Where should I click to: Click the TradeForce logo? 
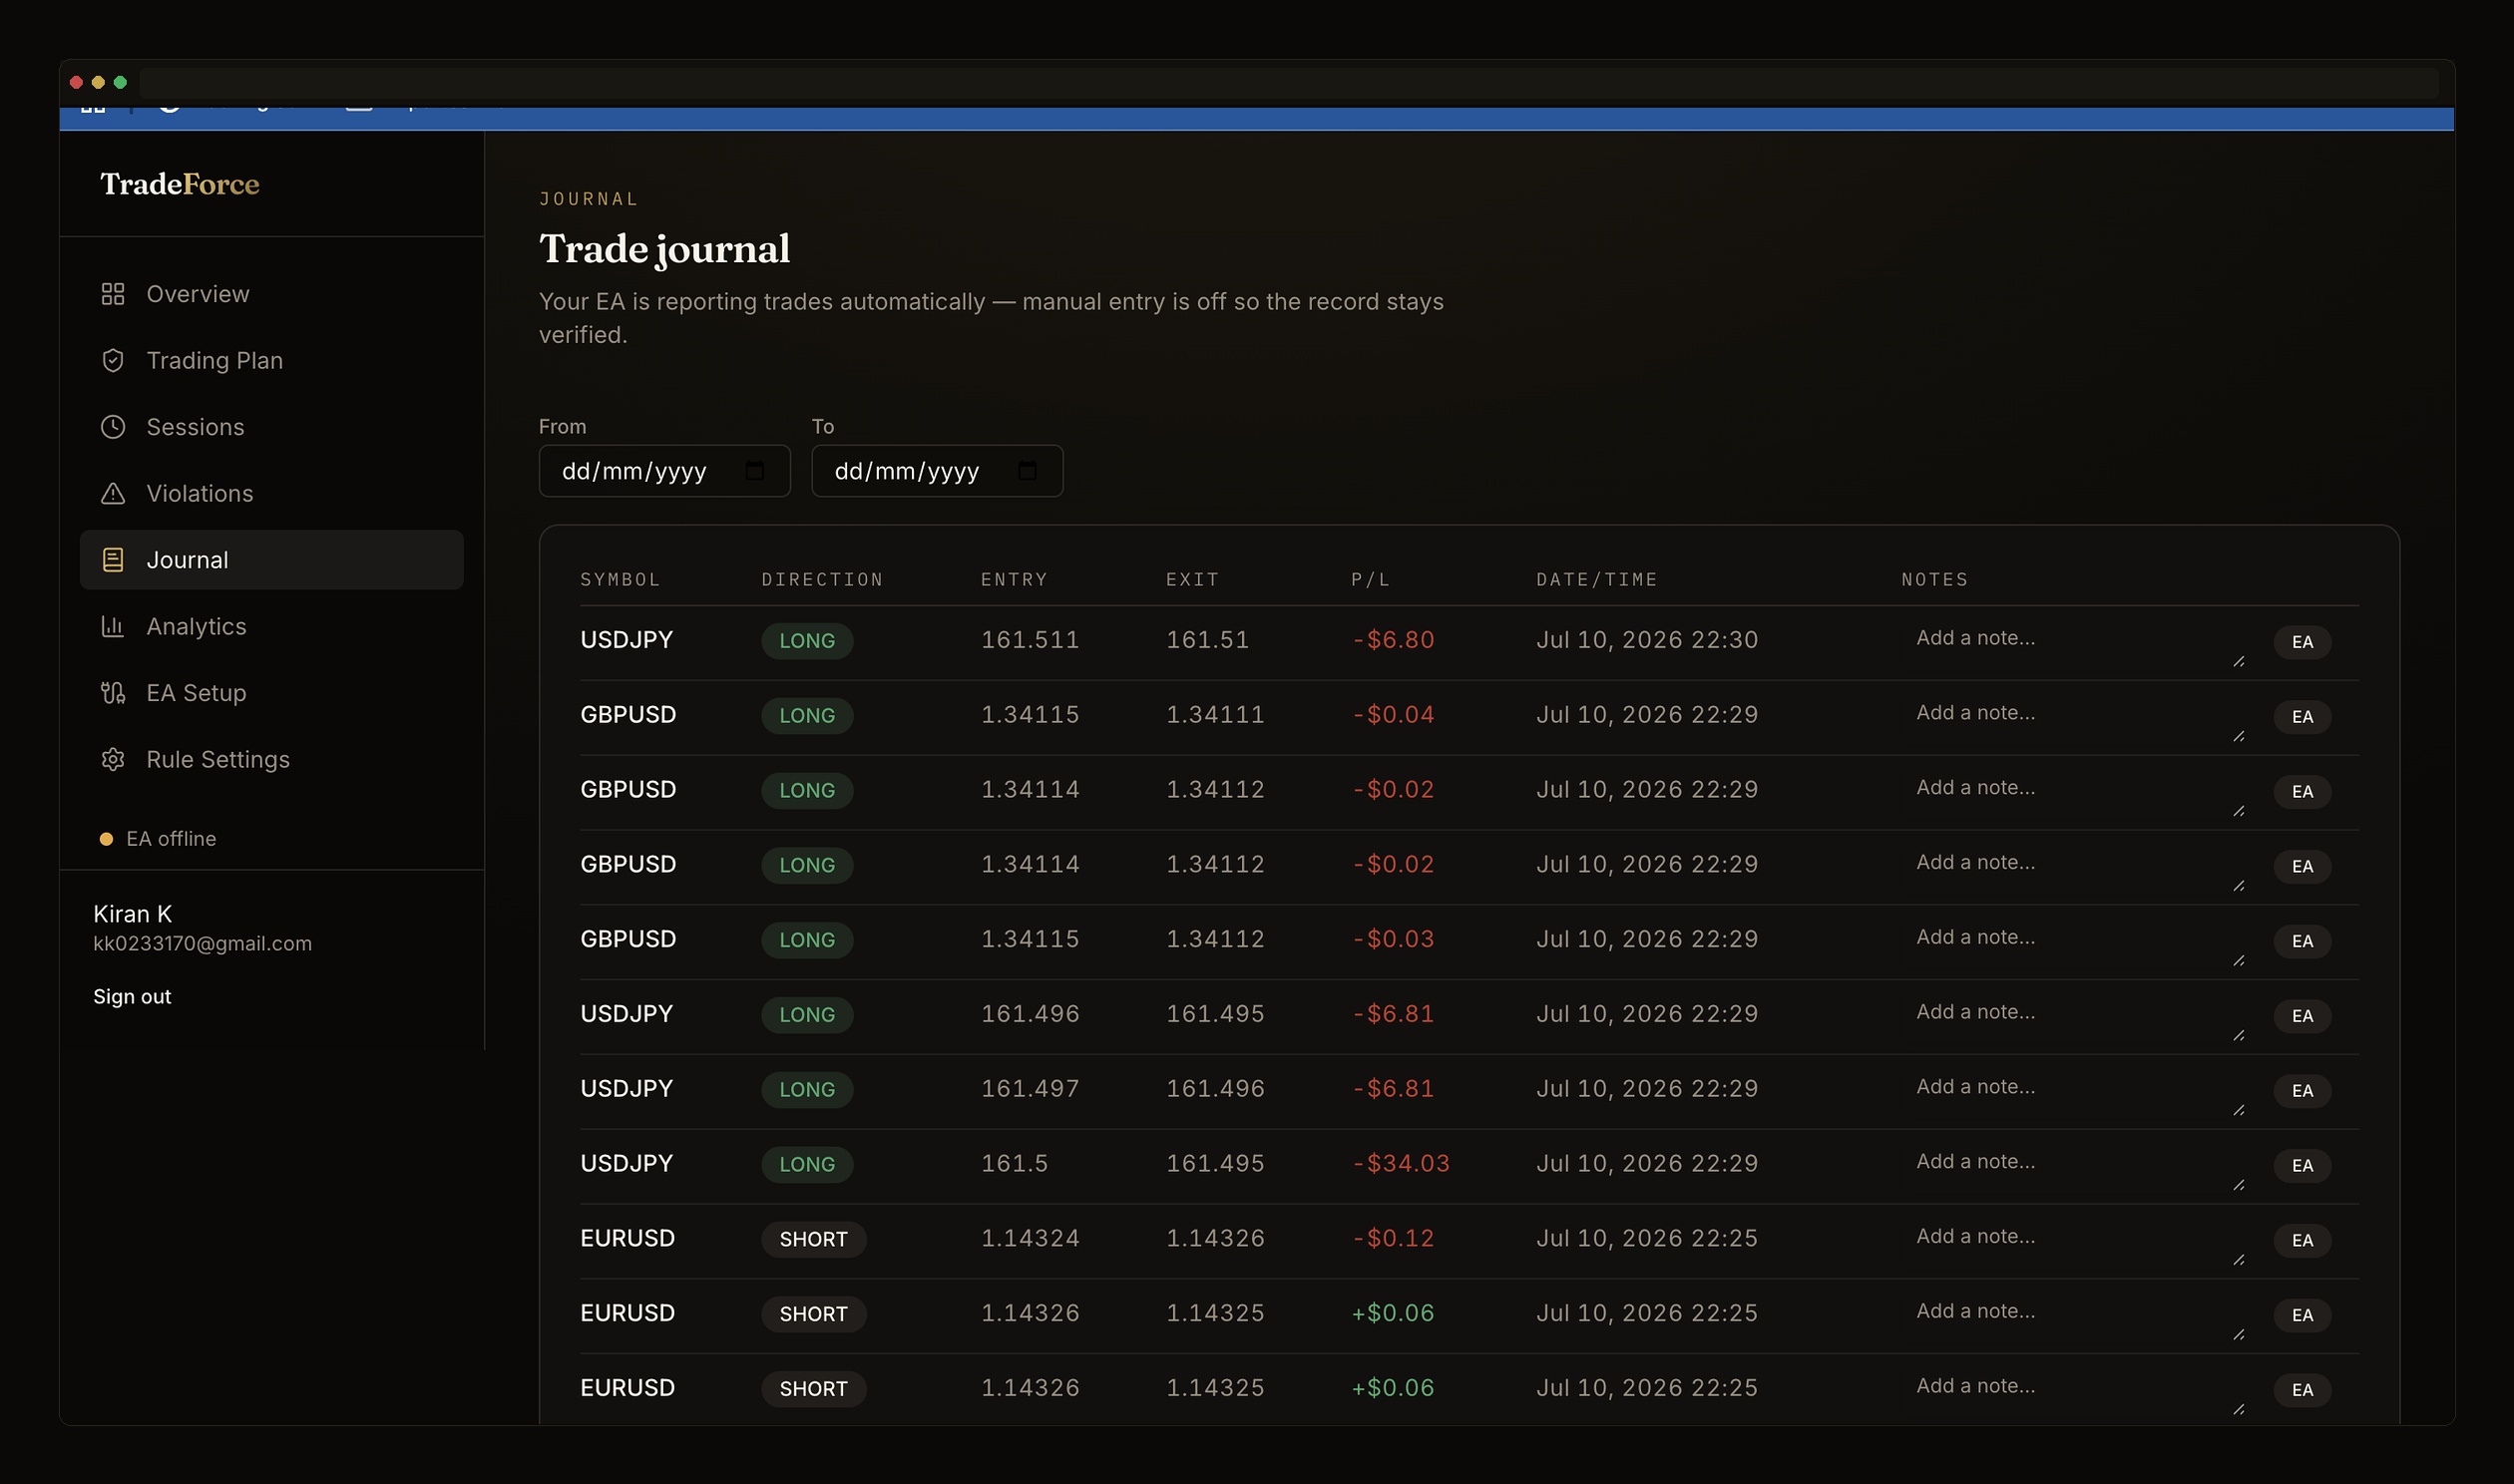(x=180, y=184)
